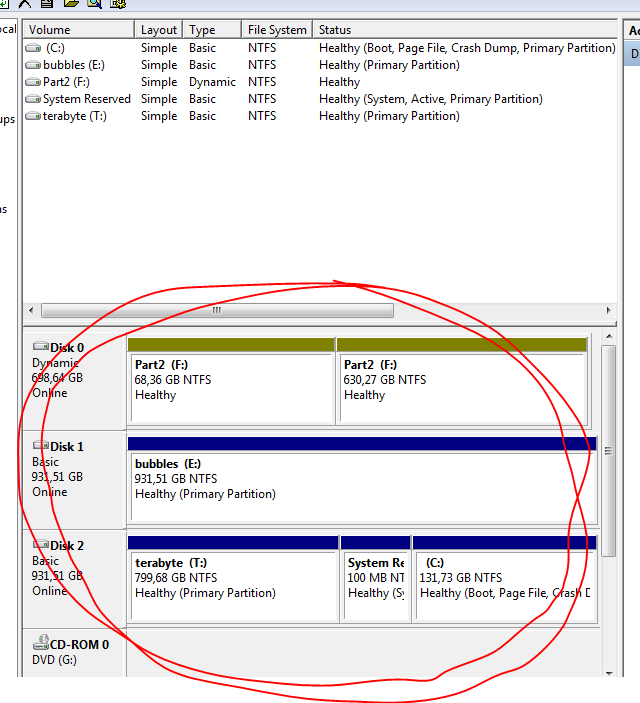Viewport: 640px width, 703px height.
Task: Click the System Reserved volume icon in list
Action: click(x=33, y=99)
